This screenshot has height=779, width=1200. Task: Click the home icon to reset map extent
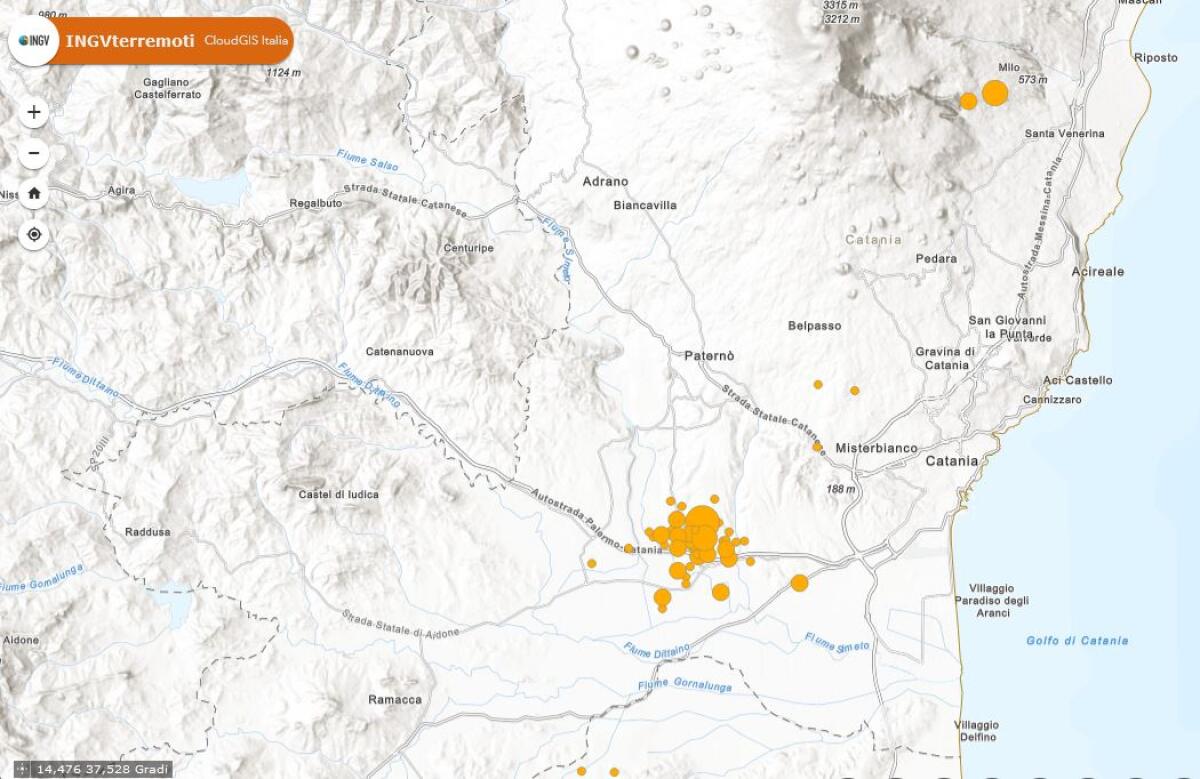tap(33, 194)
